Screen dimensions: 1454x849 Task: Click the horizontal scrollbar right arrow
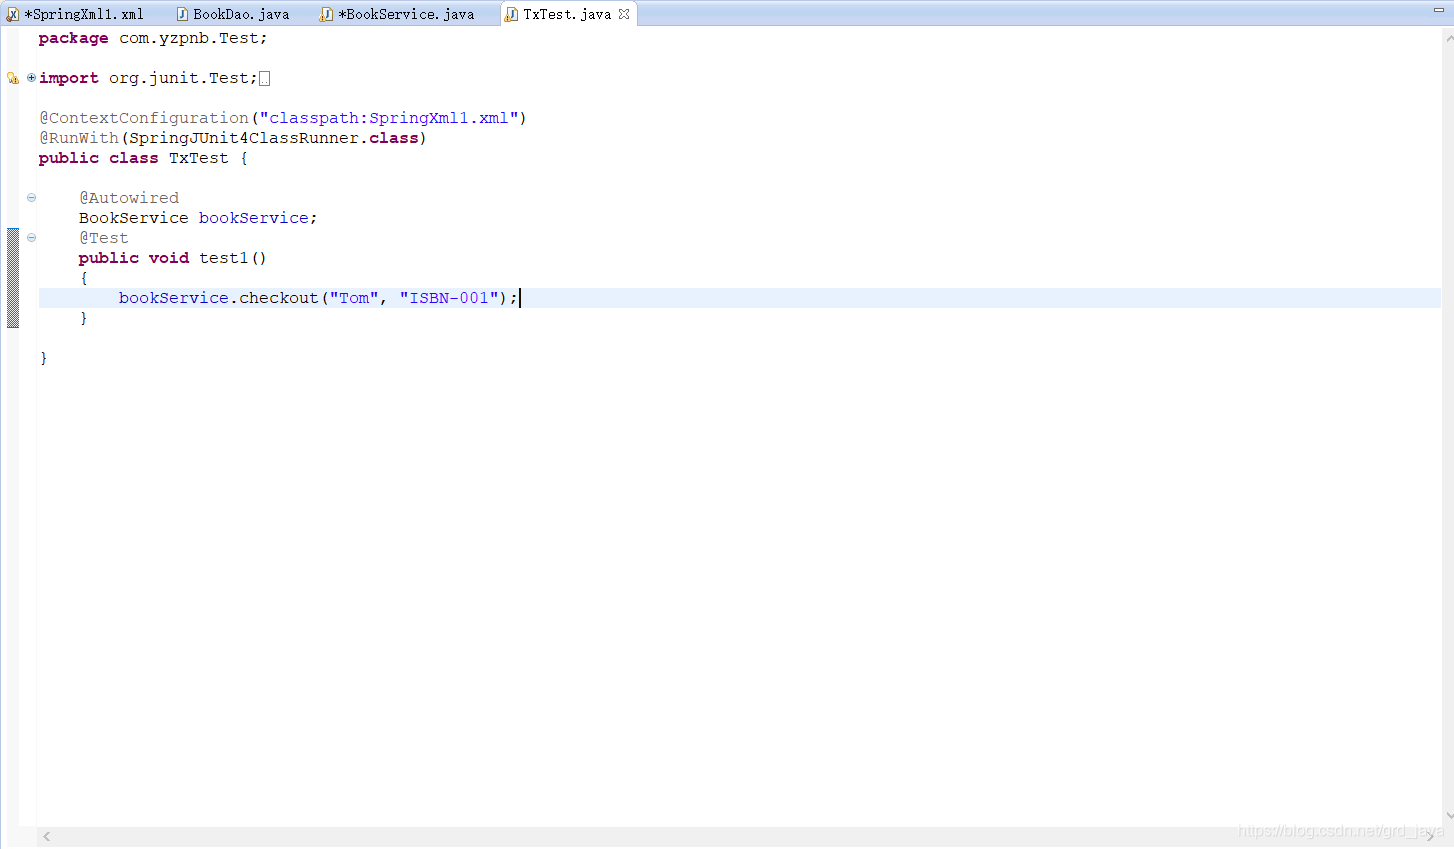(x=1431, y=836)
